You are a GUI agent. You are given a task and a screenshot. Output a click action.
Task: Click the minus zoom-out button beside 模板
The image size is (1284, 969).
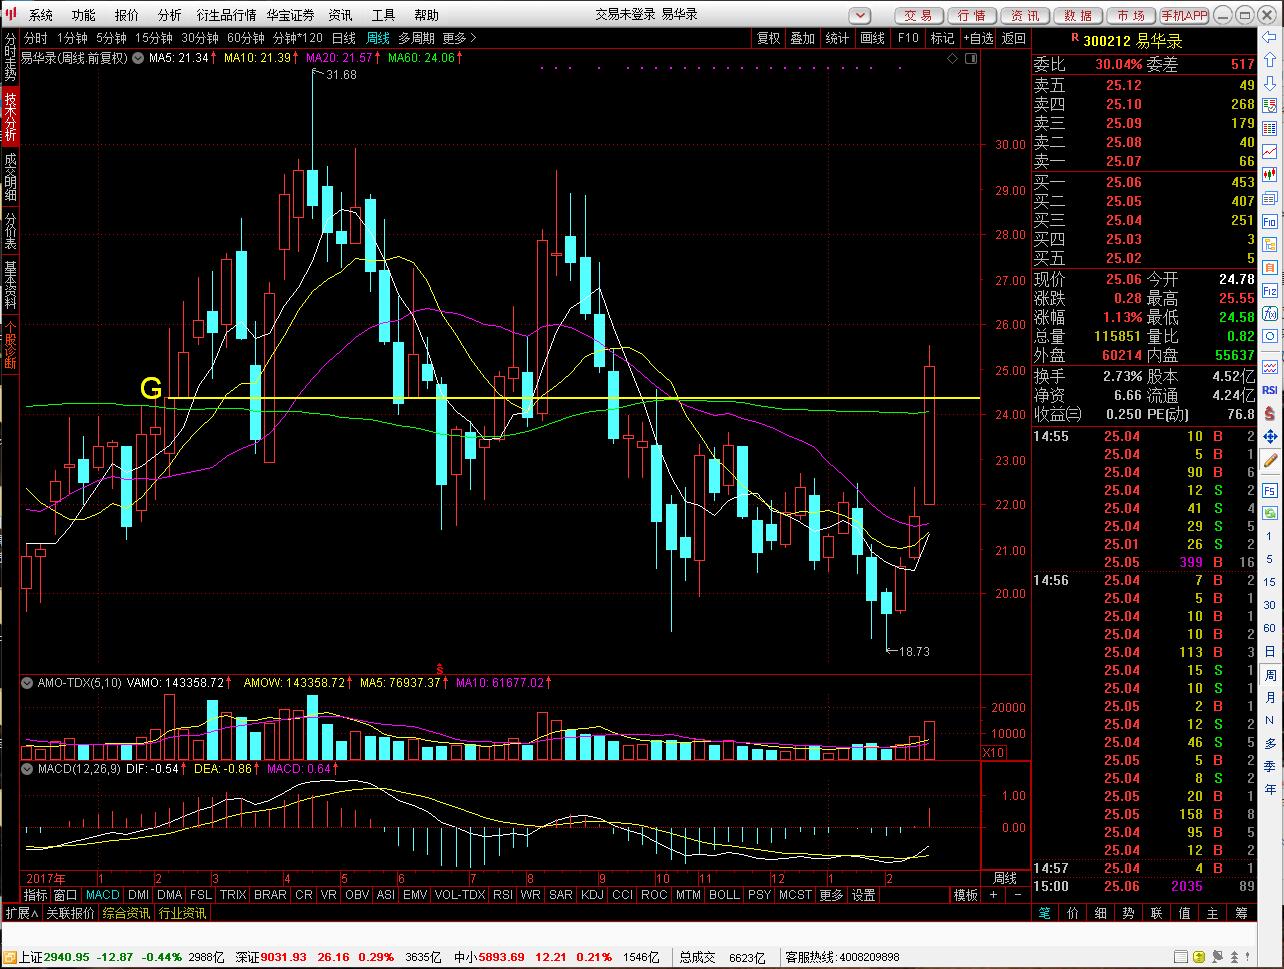coord(1018,895)
